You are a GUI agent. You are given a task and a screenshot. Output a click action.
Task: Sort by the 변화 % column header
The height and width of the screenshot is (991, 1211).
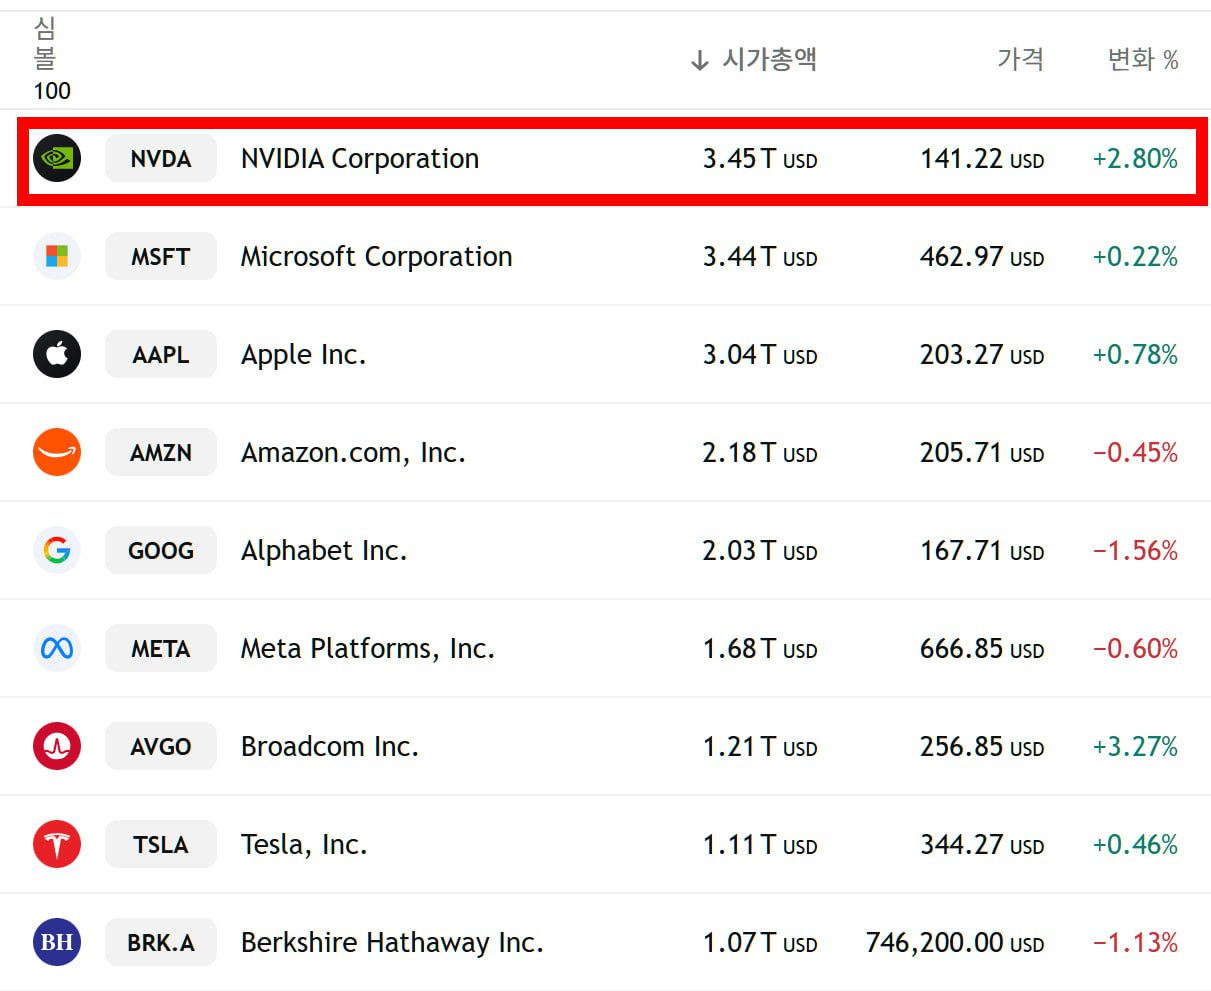coord(1143,60)
